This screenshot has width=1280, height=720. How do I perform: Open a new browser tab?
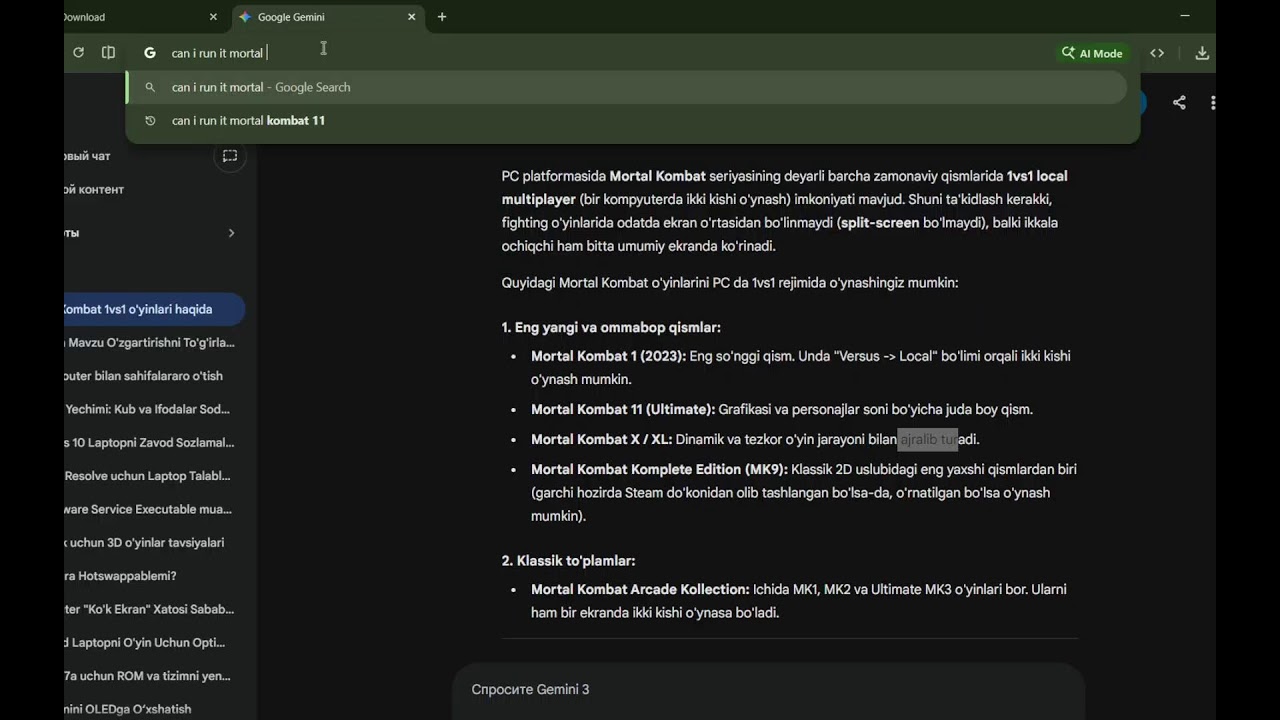coord(442,17)
